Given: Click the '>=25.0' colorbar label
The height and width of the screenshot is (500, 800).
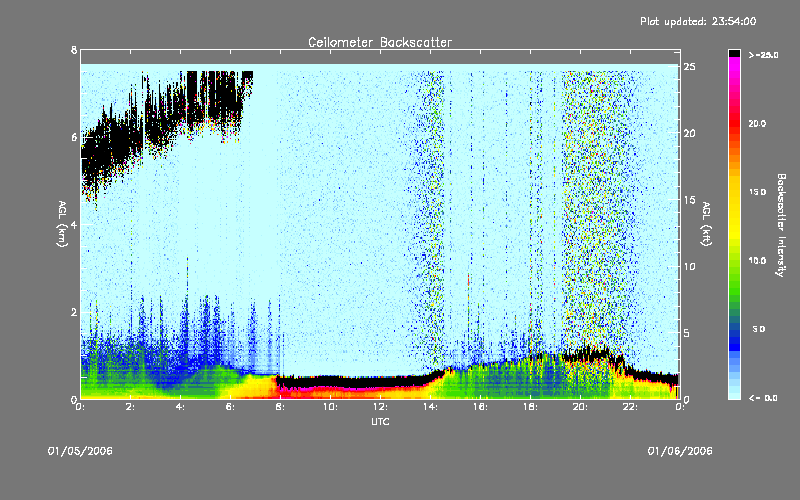Looking at the screenshot, I should [763, 55].
